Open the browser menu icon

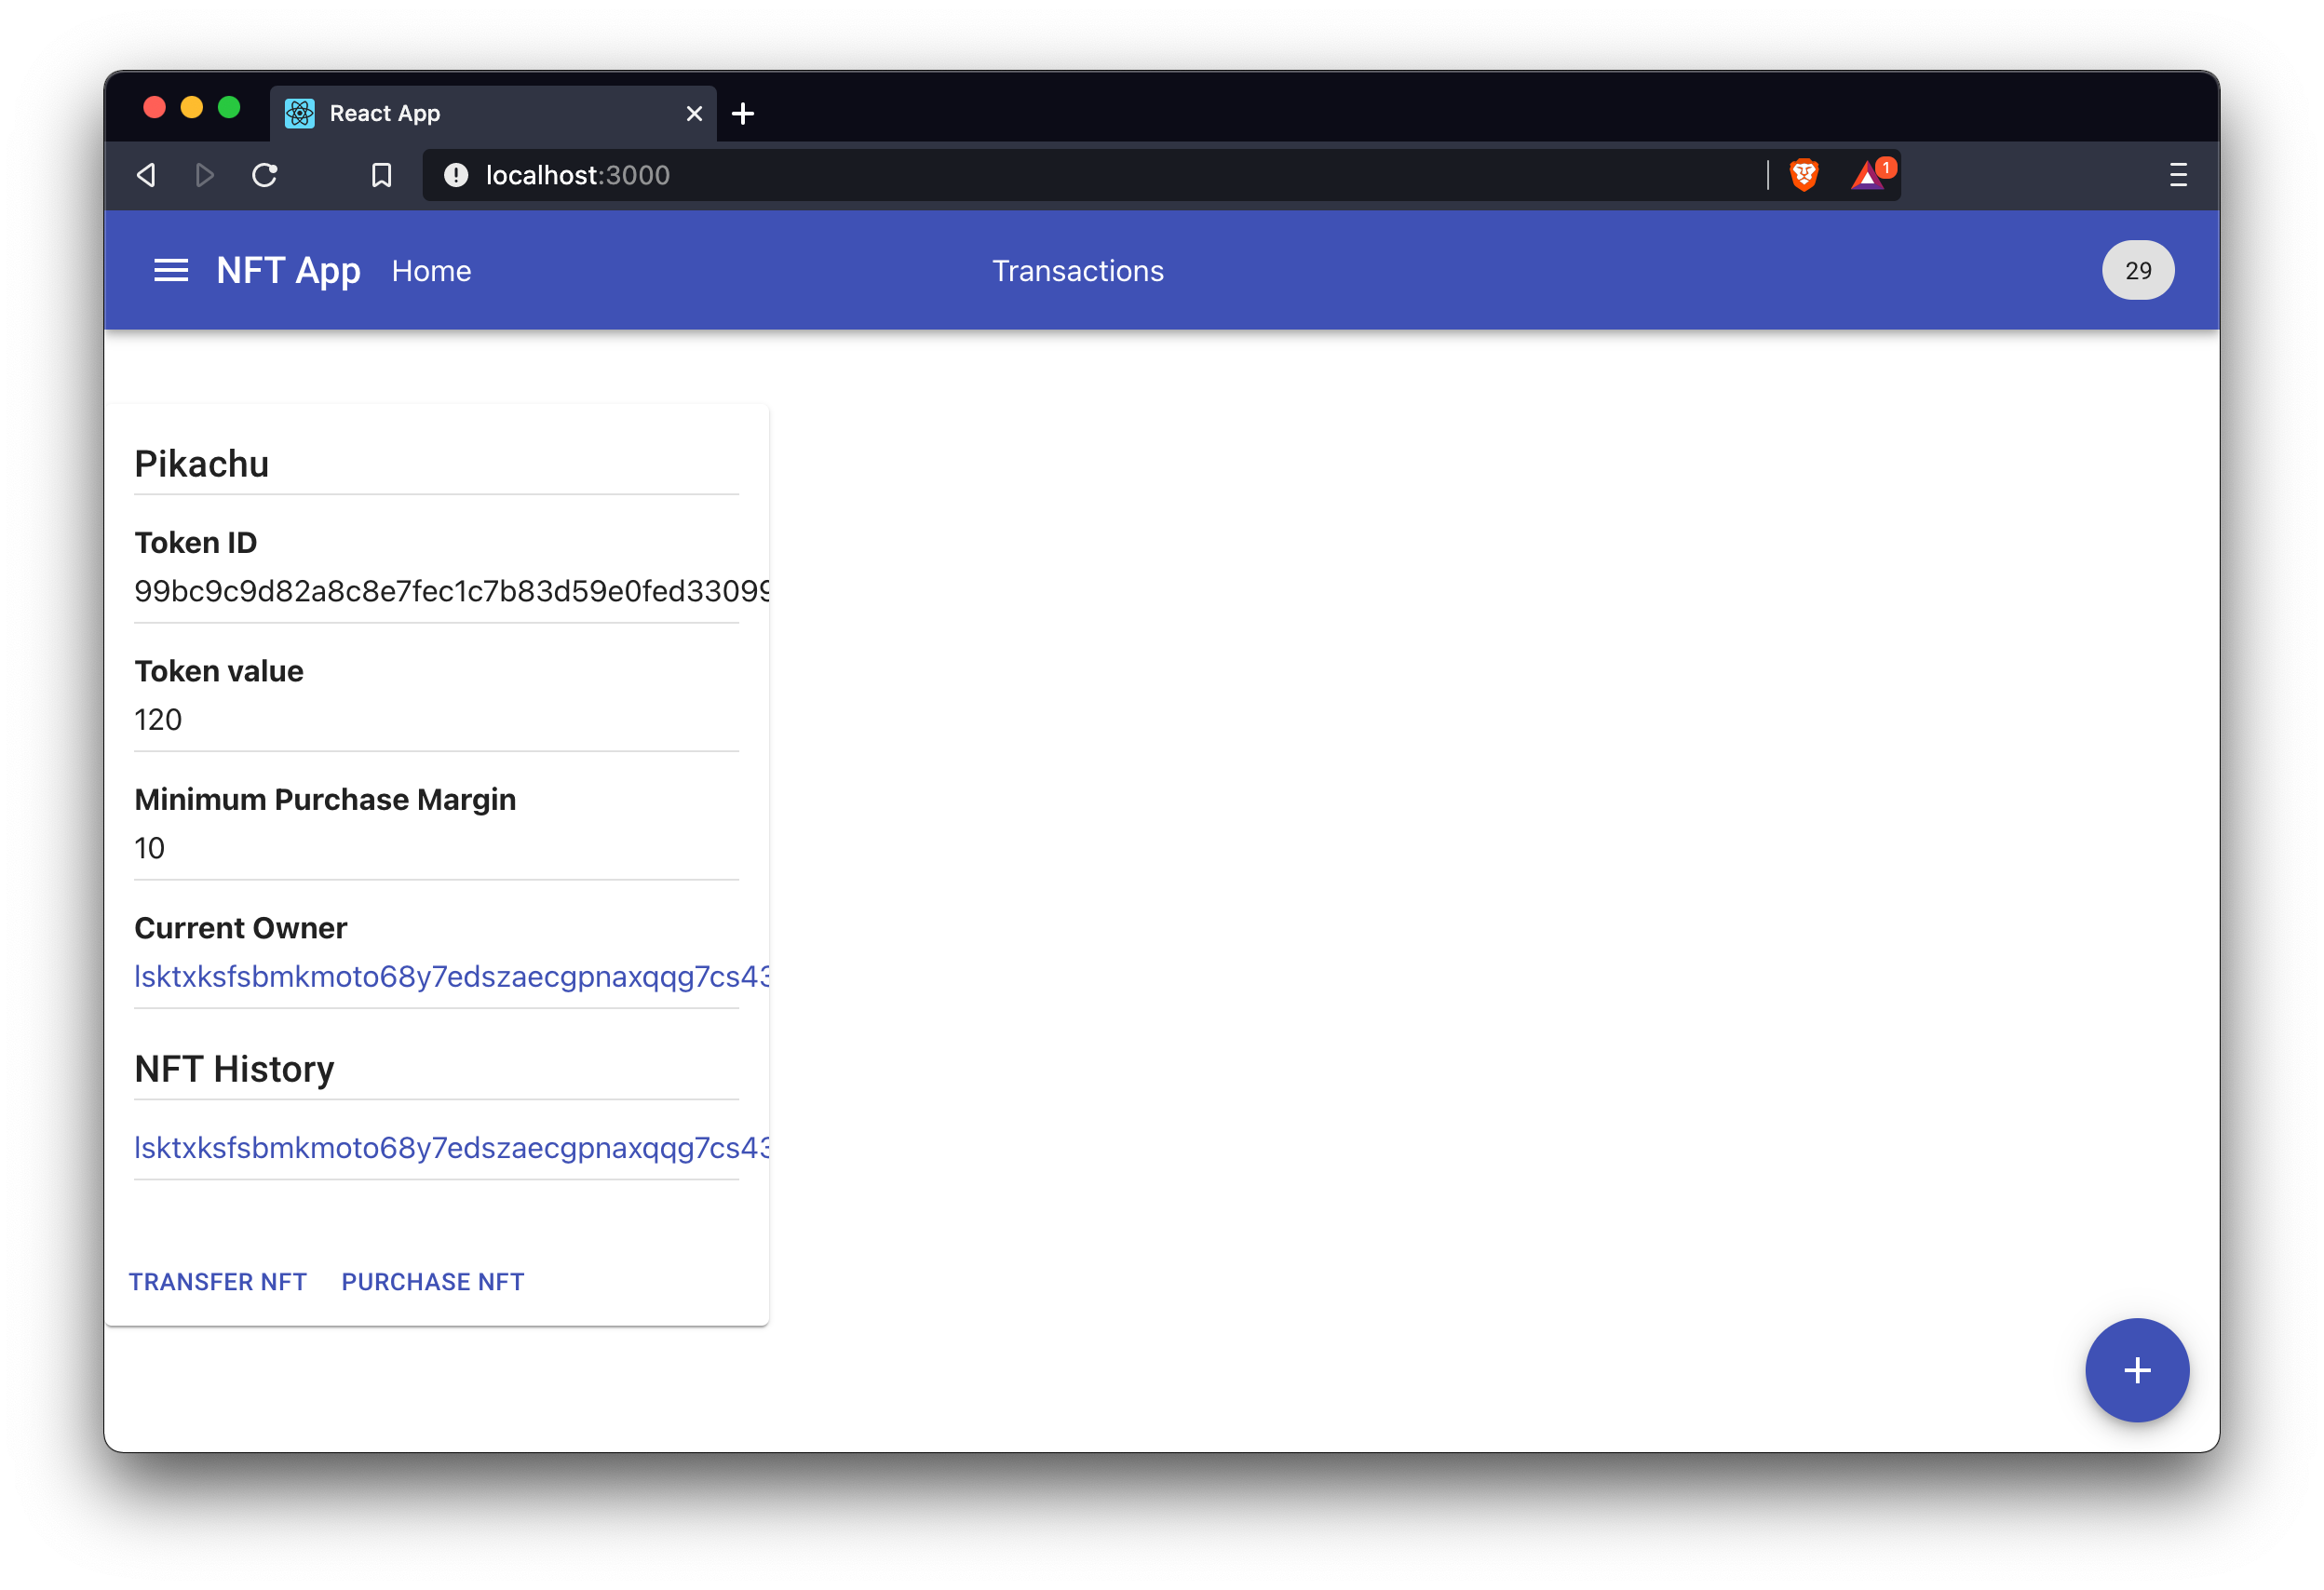pos(2177,175)
